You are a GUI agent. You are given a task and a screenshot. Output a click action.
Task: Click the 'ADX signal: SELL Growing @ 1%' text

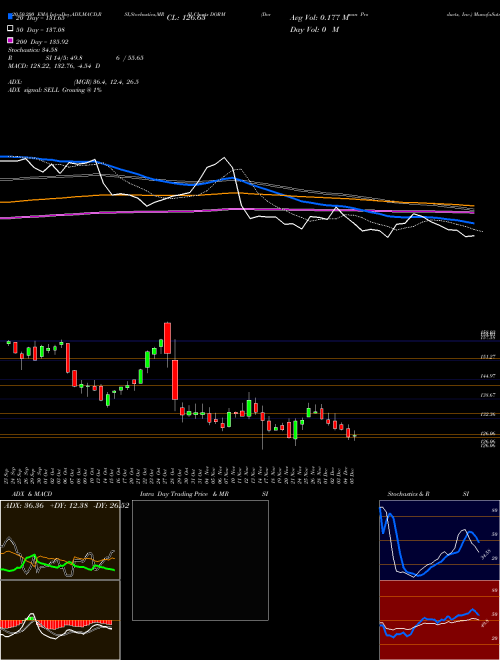pos(55,90)
